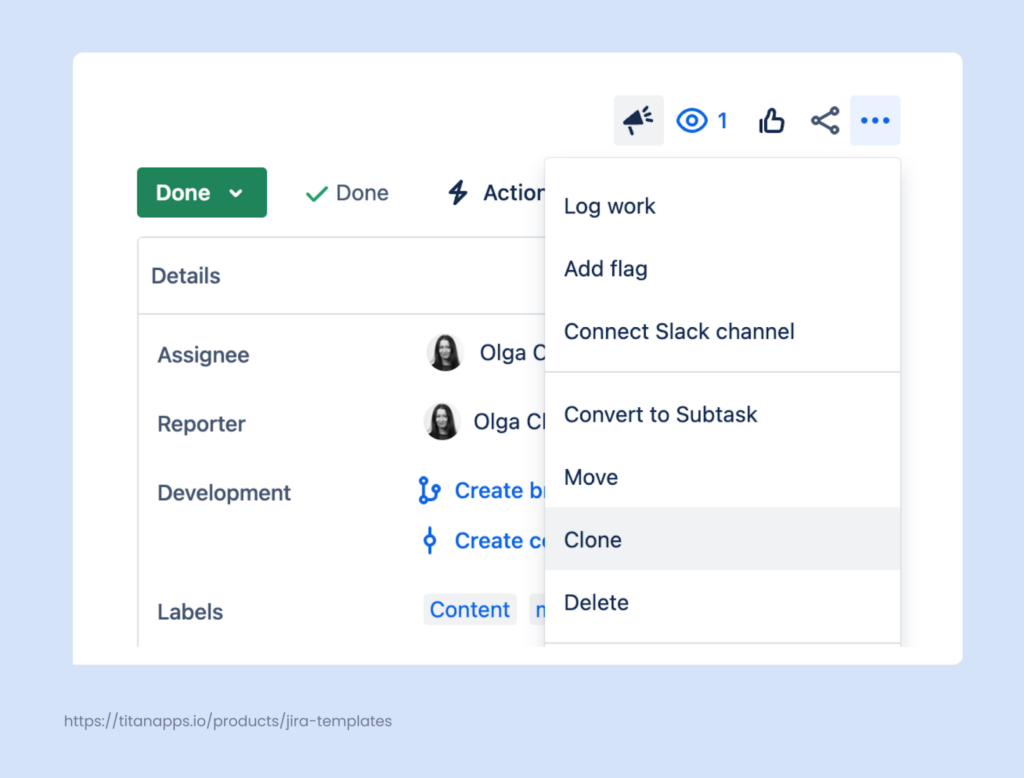1024x778 pixels.
Task: Open the Done status dropdown
Action: tap(201, 192)
